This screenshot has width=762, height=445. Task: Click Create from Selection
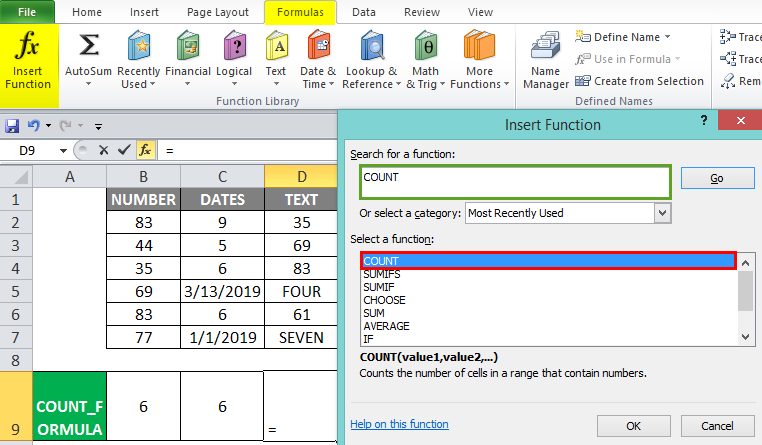[639, 81]
